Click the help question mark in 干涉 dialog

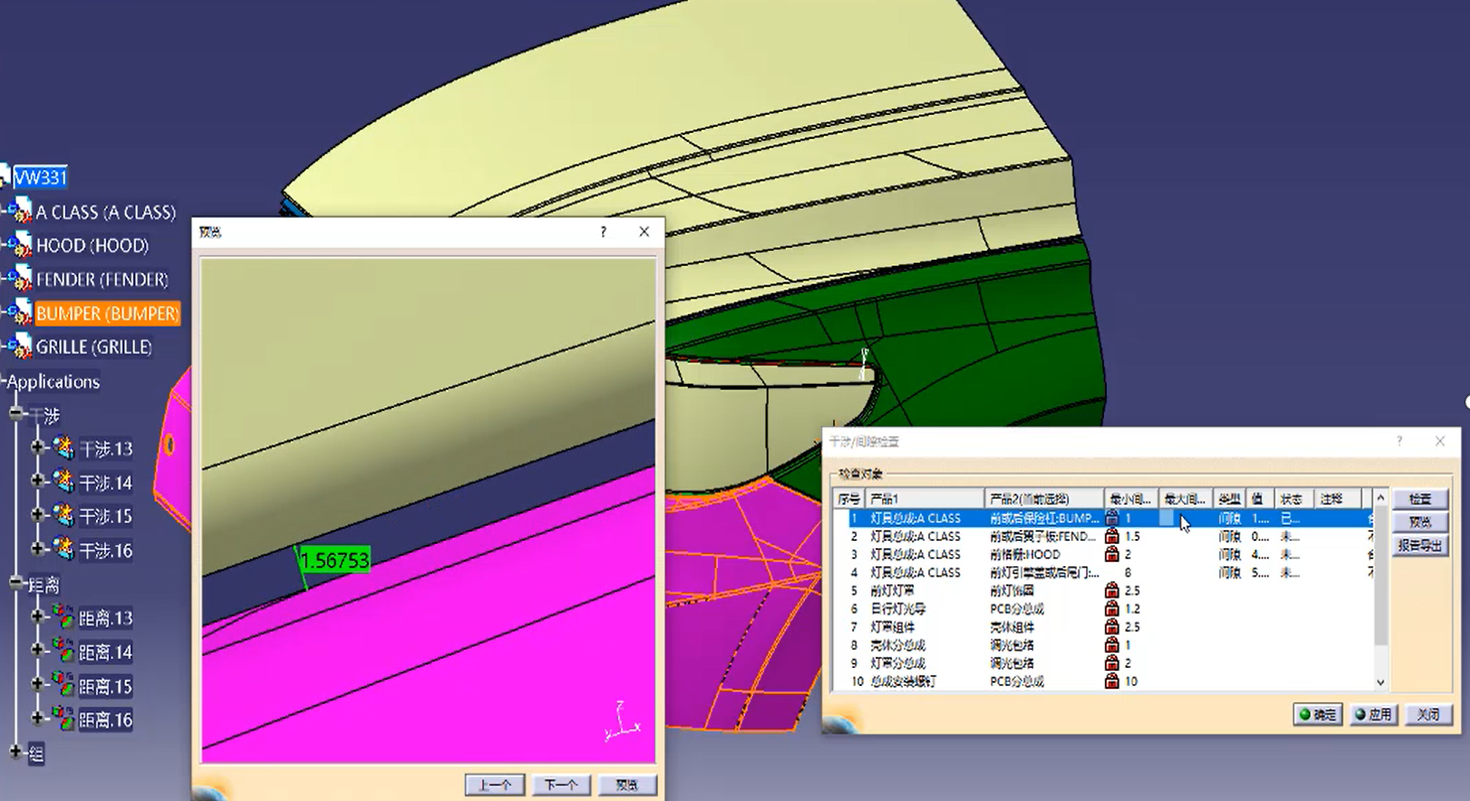coord(1399,441)
